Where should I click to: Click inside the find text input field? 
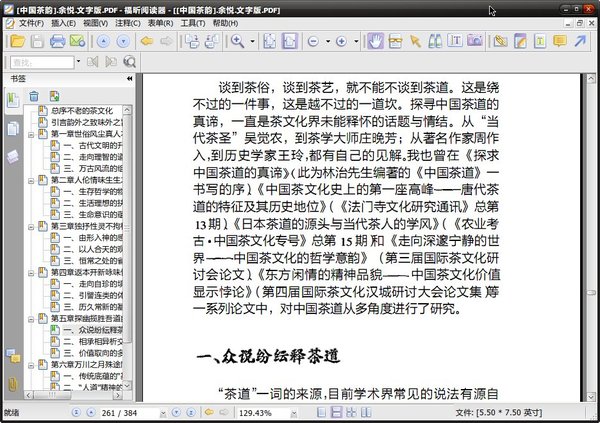pos(42,62)
